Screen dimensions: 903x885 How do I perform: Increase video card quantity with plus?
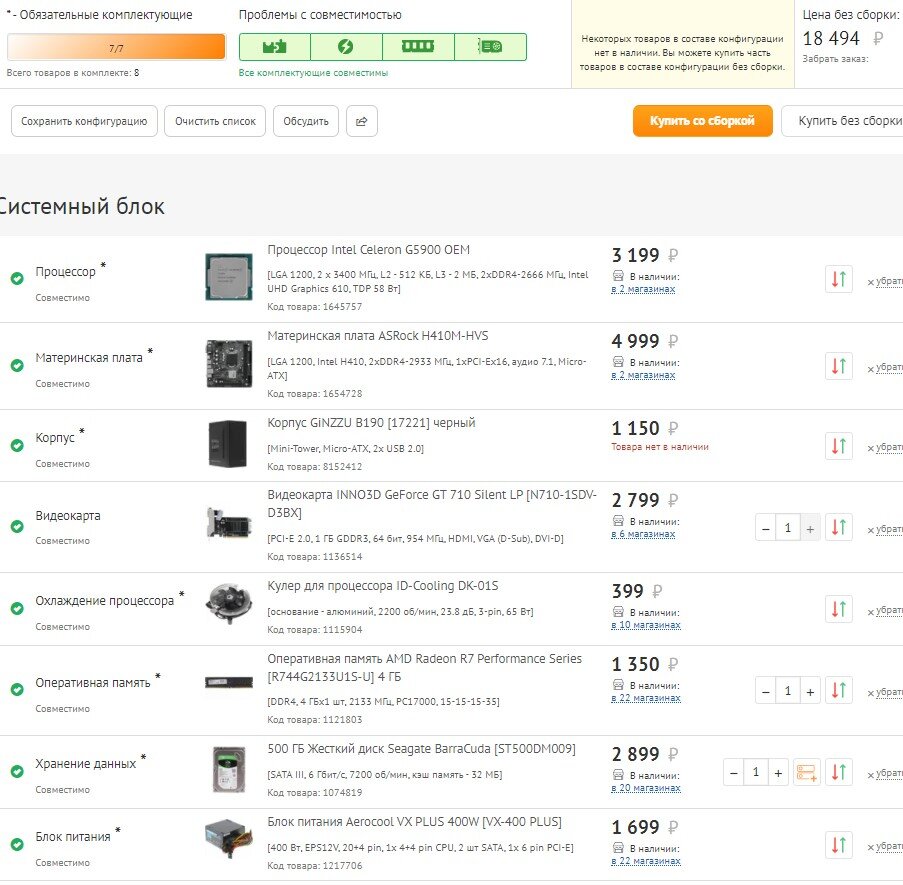coord(810,529)
